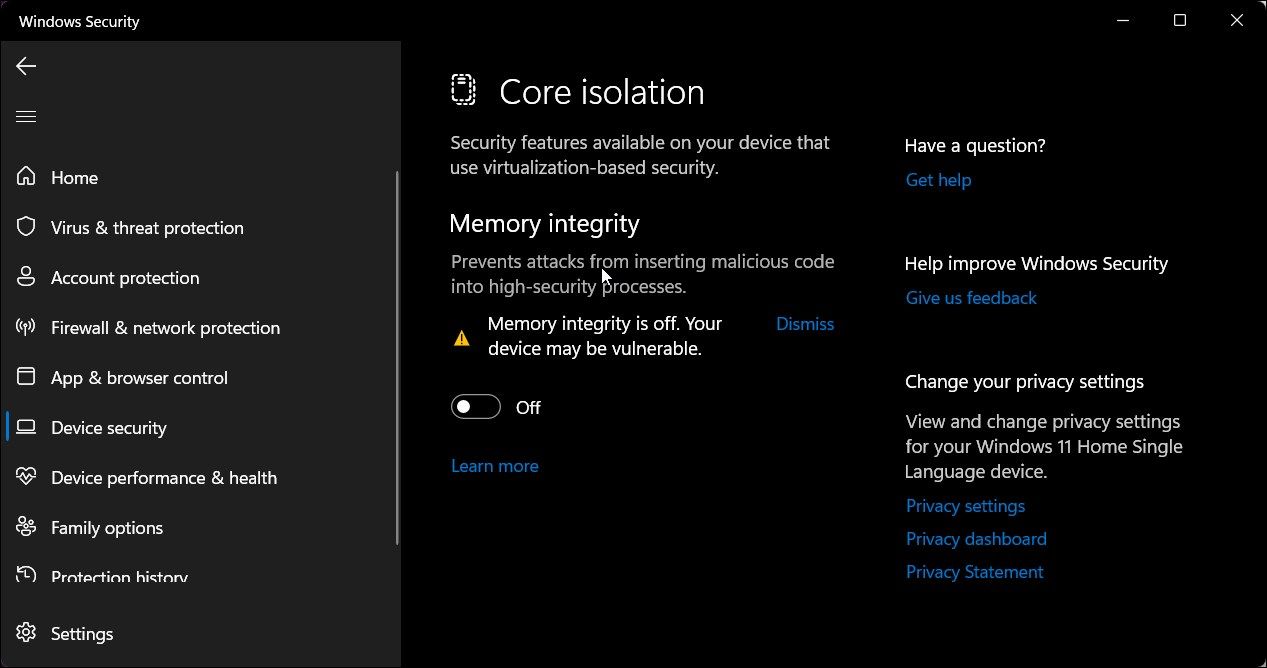Image resolution: width=1267 pixels, height=668 pixels.
Task: Click 'Memory integrity is off' warning text
Action: click(605, 336)
